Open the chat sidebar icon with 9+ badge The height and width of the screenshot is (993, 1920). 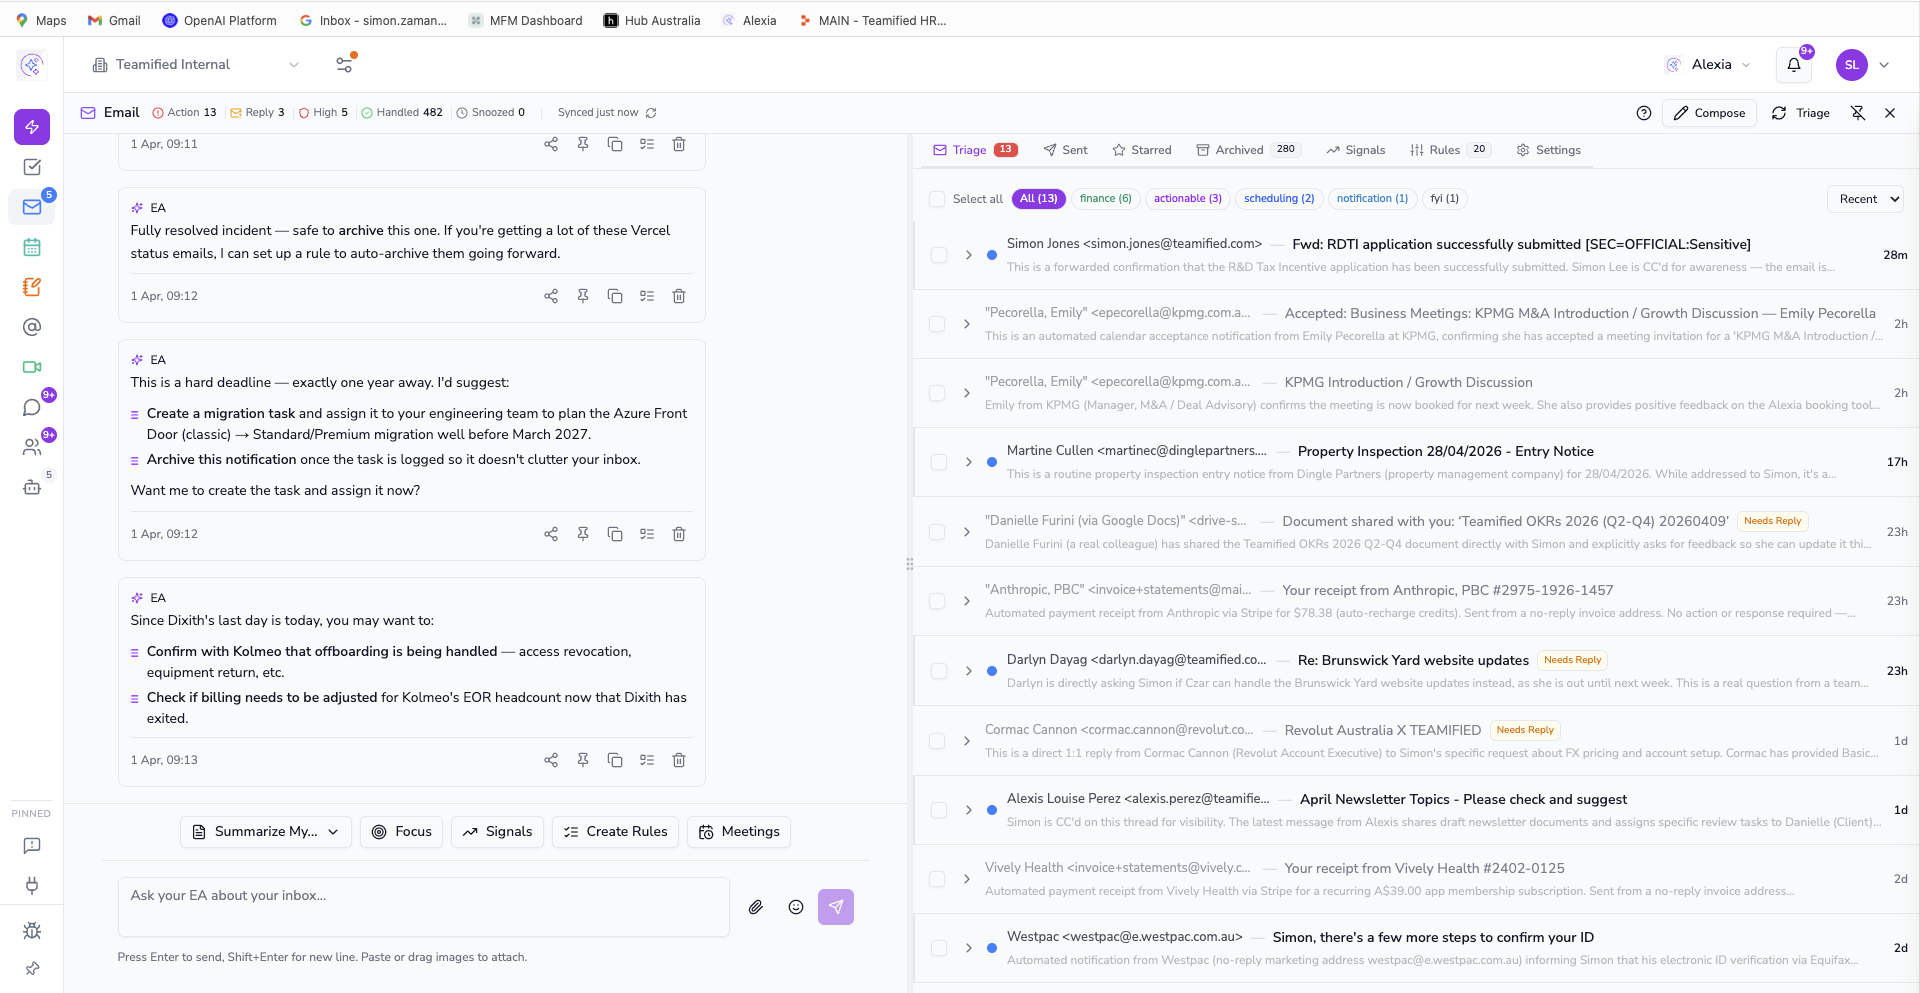pyautogui.click(x=31, y=407)
